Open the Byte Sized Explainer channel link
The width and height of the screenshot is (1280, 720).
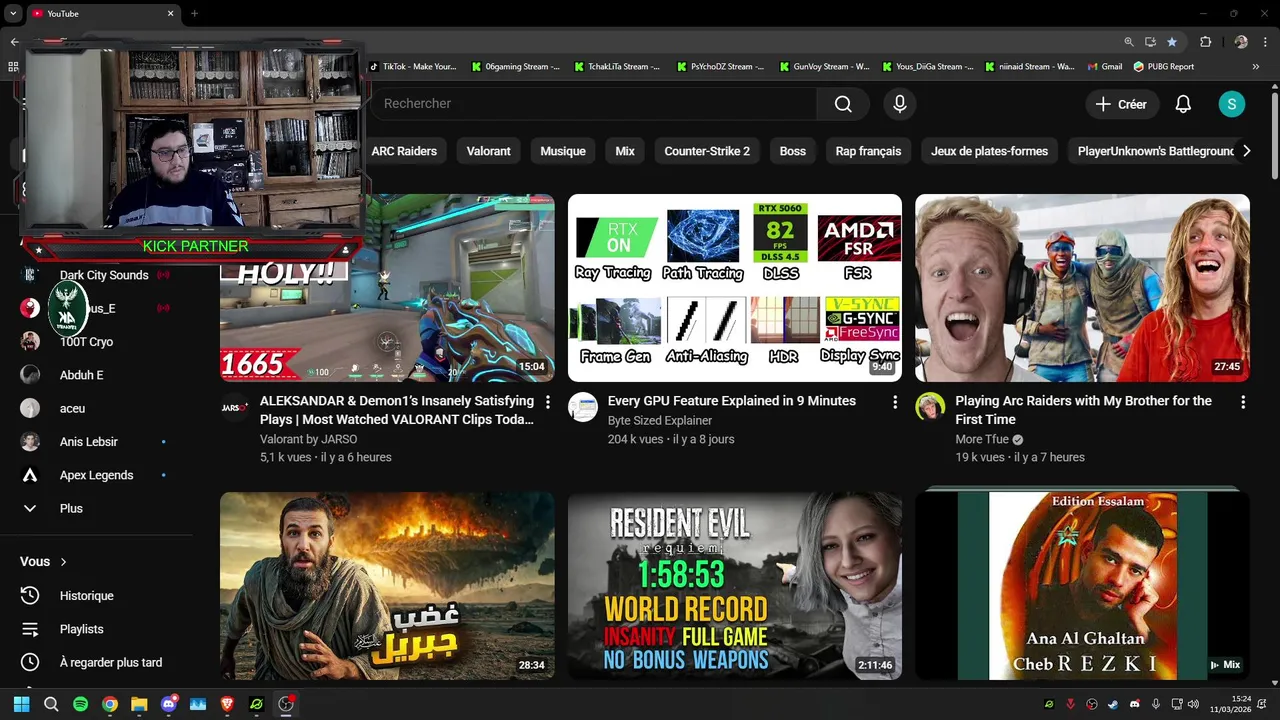pyautogui.click(x=660, y=421)
